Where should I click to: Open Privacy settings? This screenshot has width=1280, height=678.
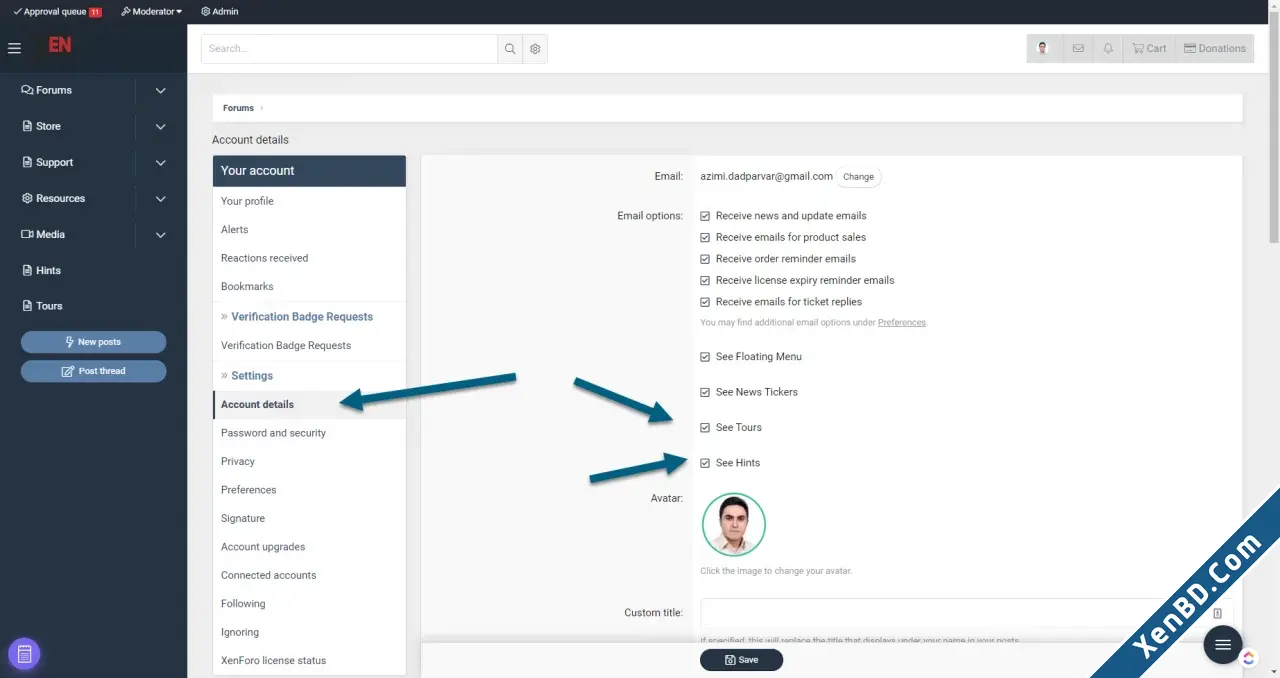pyautogui.click(x=309, y=462)
